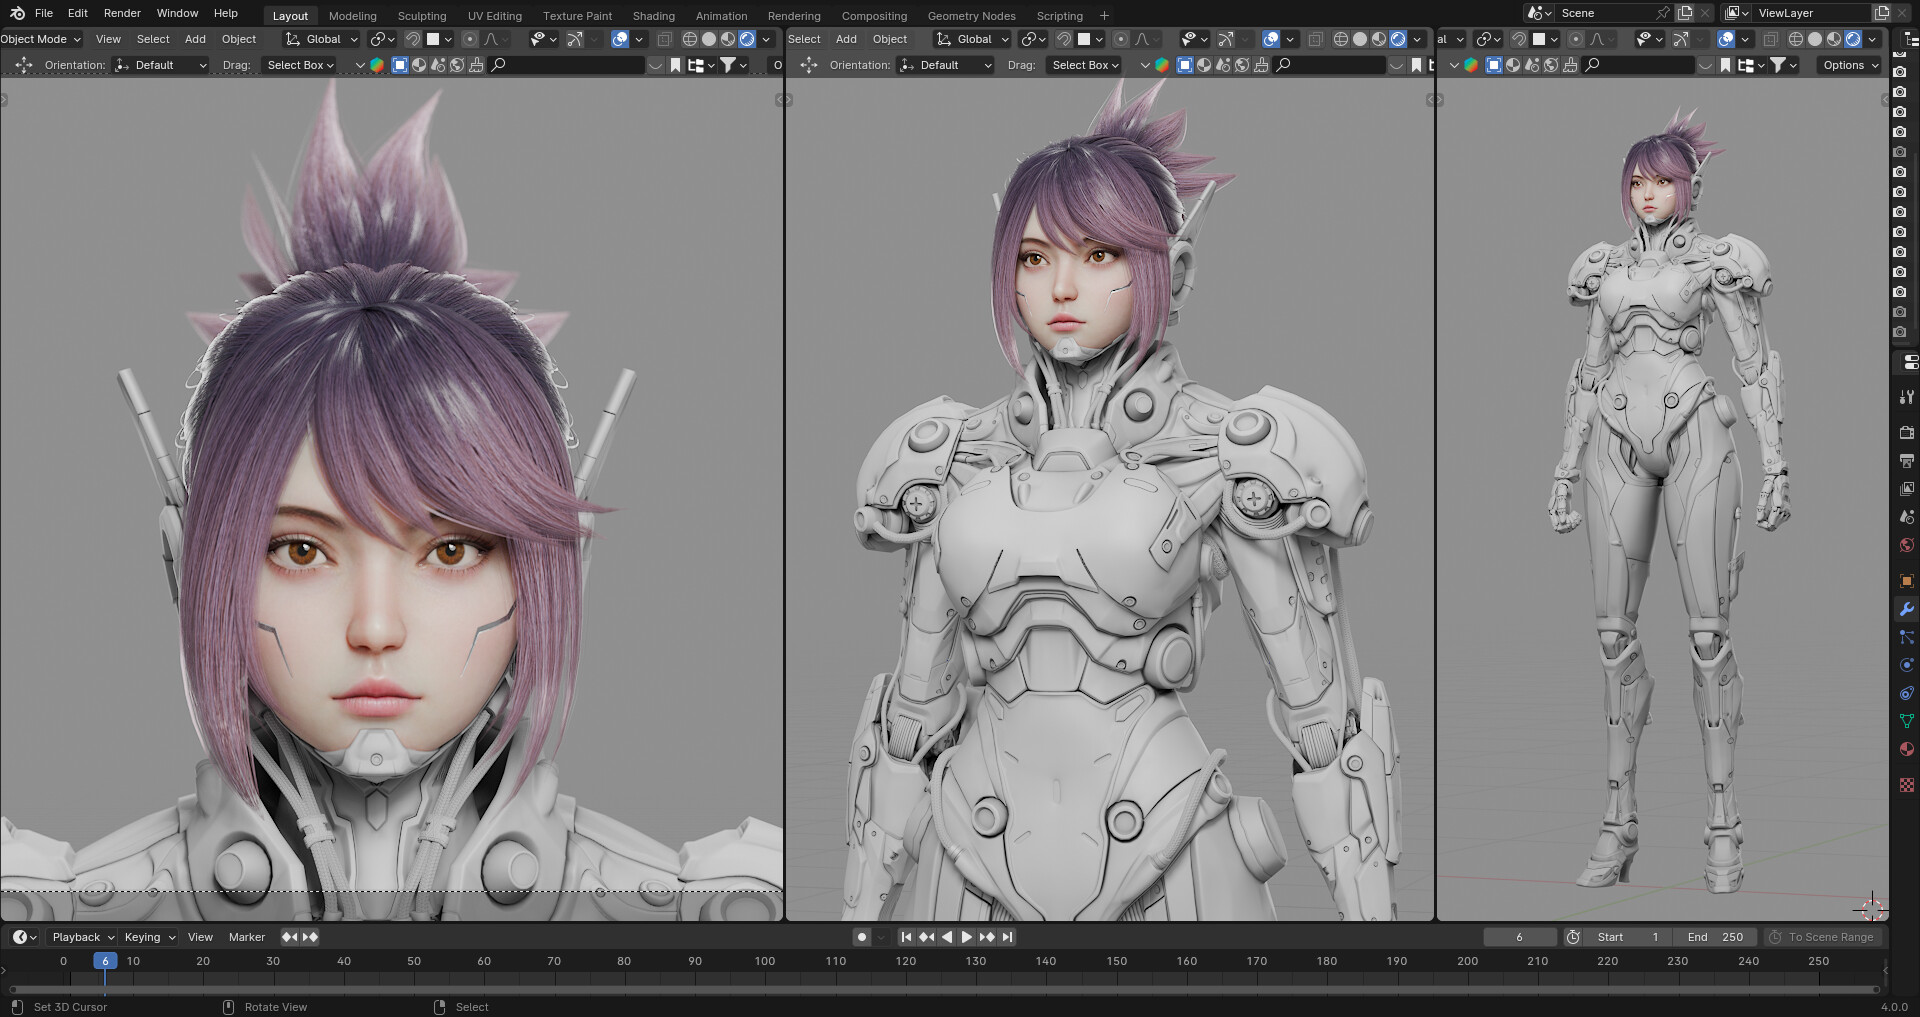Open the Render properties tab

click(1906, 433)
